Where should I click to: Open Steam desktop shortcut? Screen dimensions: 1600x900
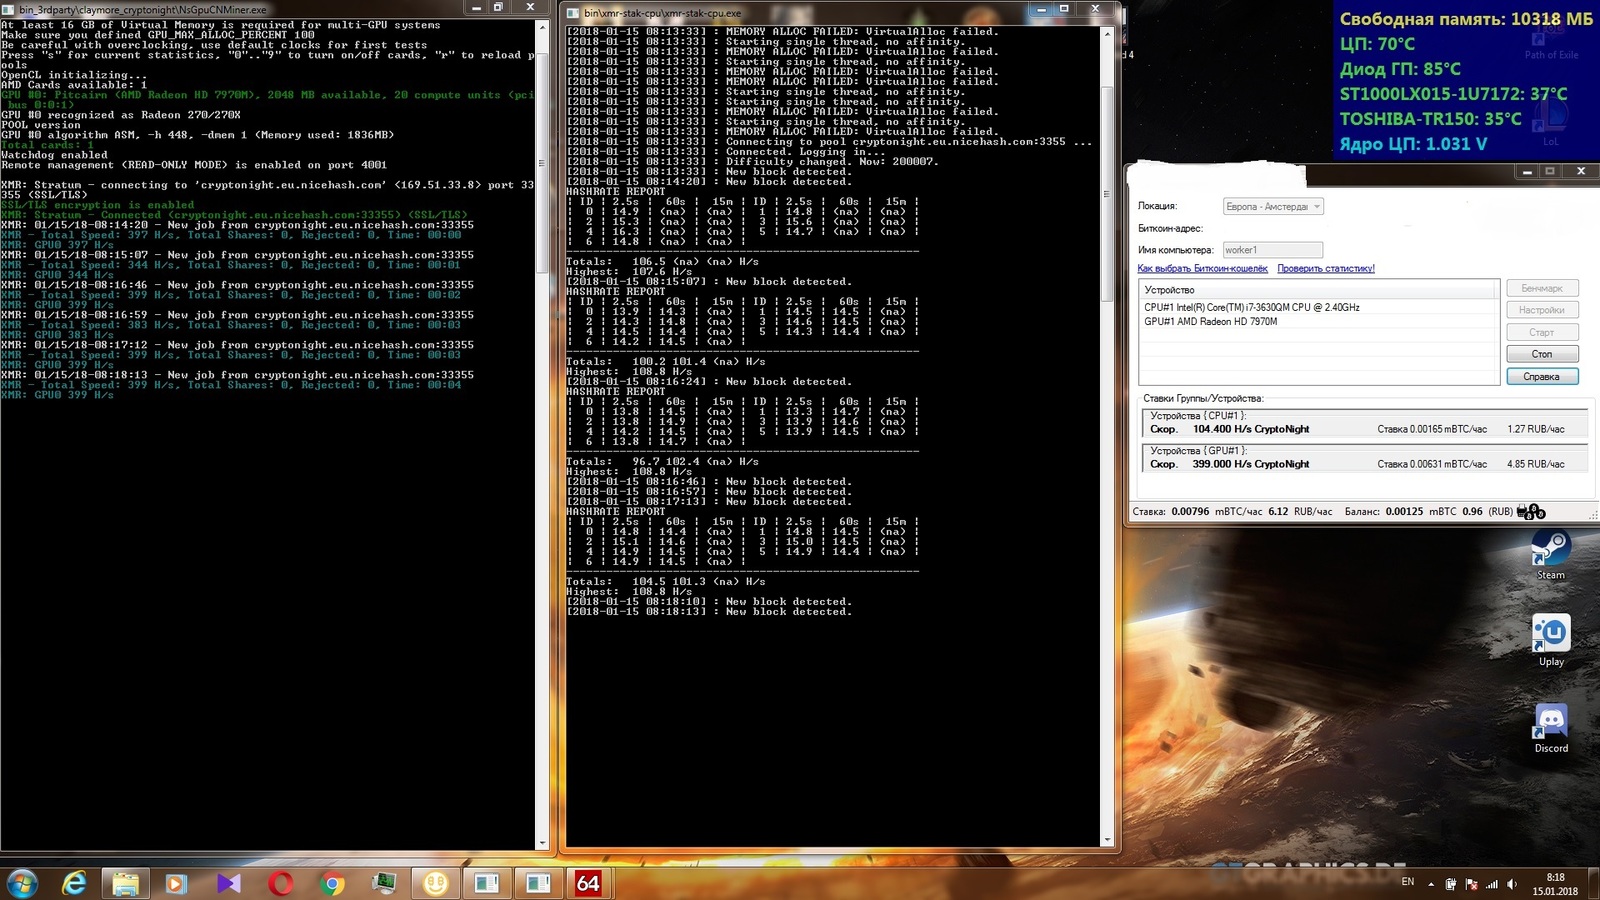click(x=1551, y=556)
